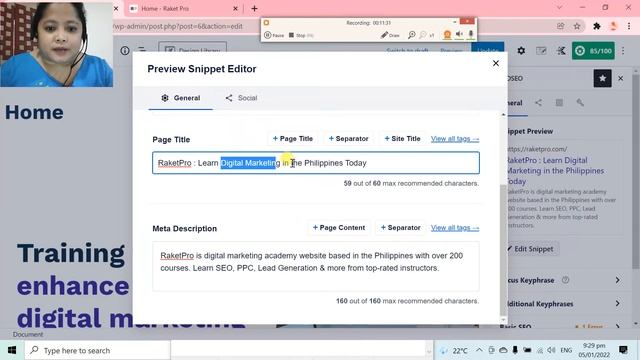Open the Chrome three-dot menu
640x360 pixels.
[629, 26]
